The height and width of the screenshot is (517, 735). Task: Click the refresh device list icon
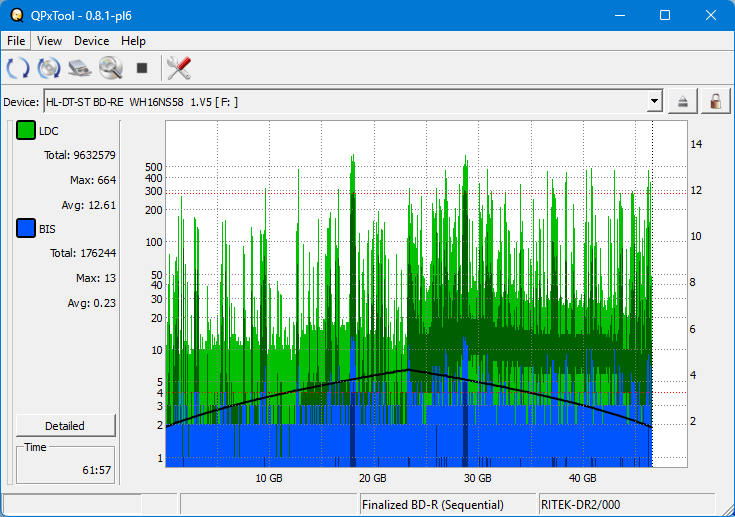[18, 68]
